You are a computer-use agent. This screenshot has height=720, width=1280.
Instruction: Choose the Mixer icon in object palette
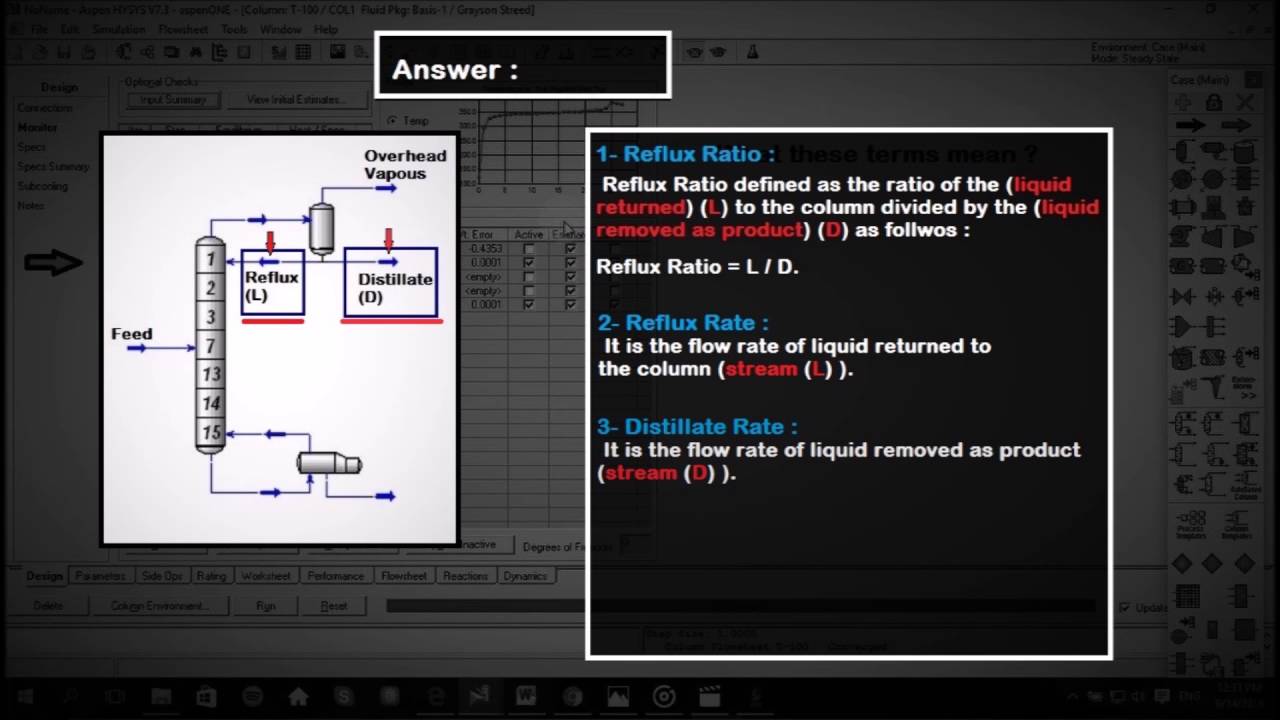point(1183,326)
